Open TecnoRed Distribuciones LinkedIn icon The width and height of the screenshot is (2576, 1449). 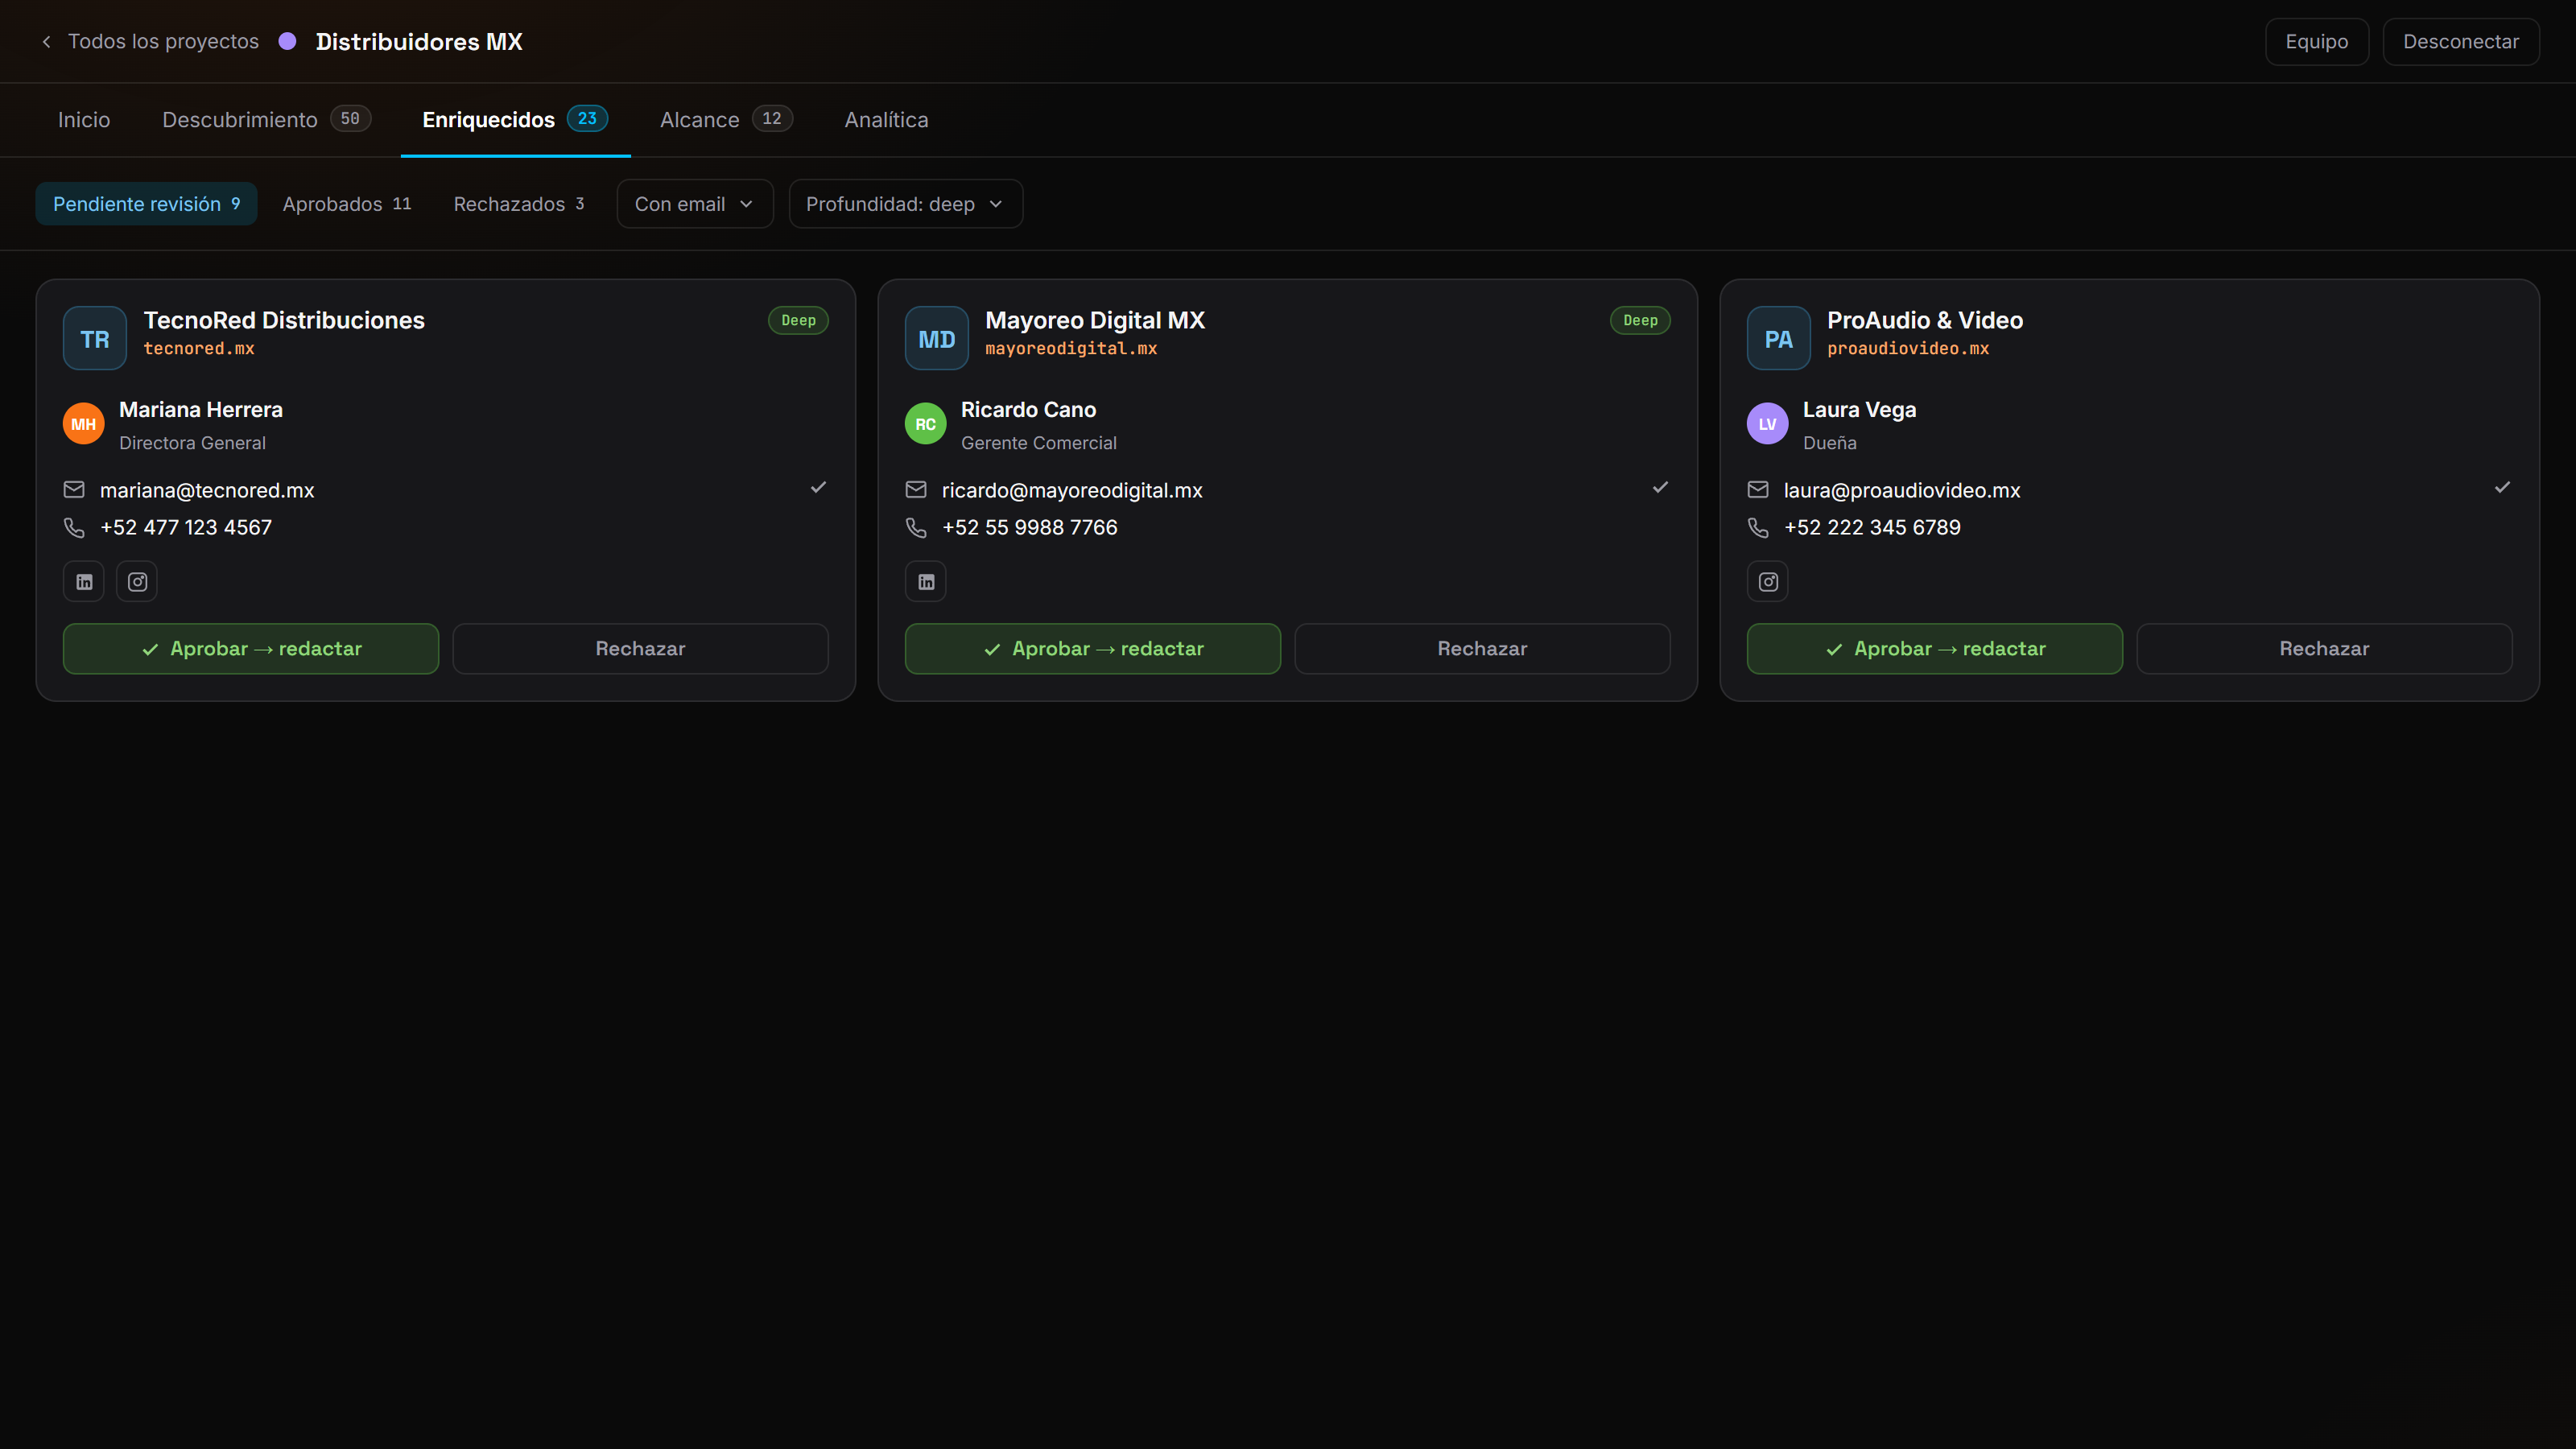84,581
